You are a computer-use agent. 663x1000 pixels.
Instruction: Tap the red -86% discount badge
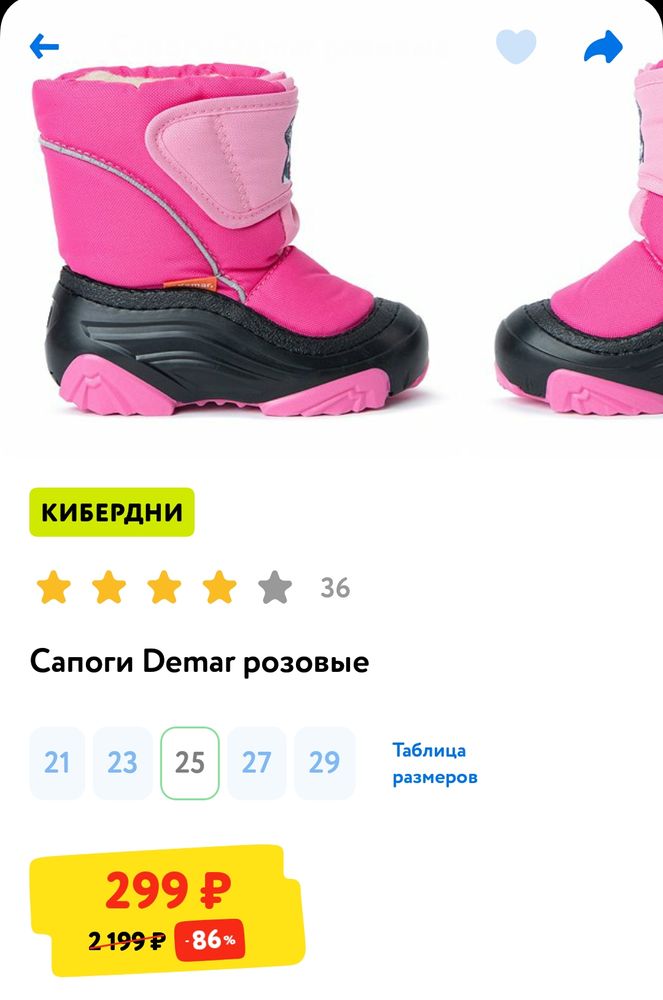tap(210, 939)
